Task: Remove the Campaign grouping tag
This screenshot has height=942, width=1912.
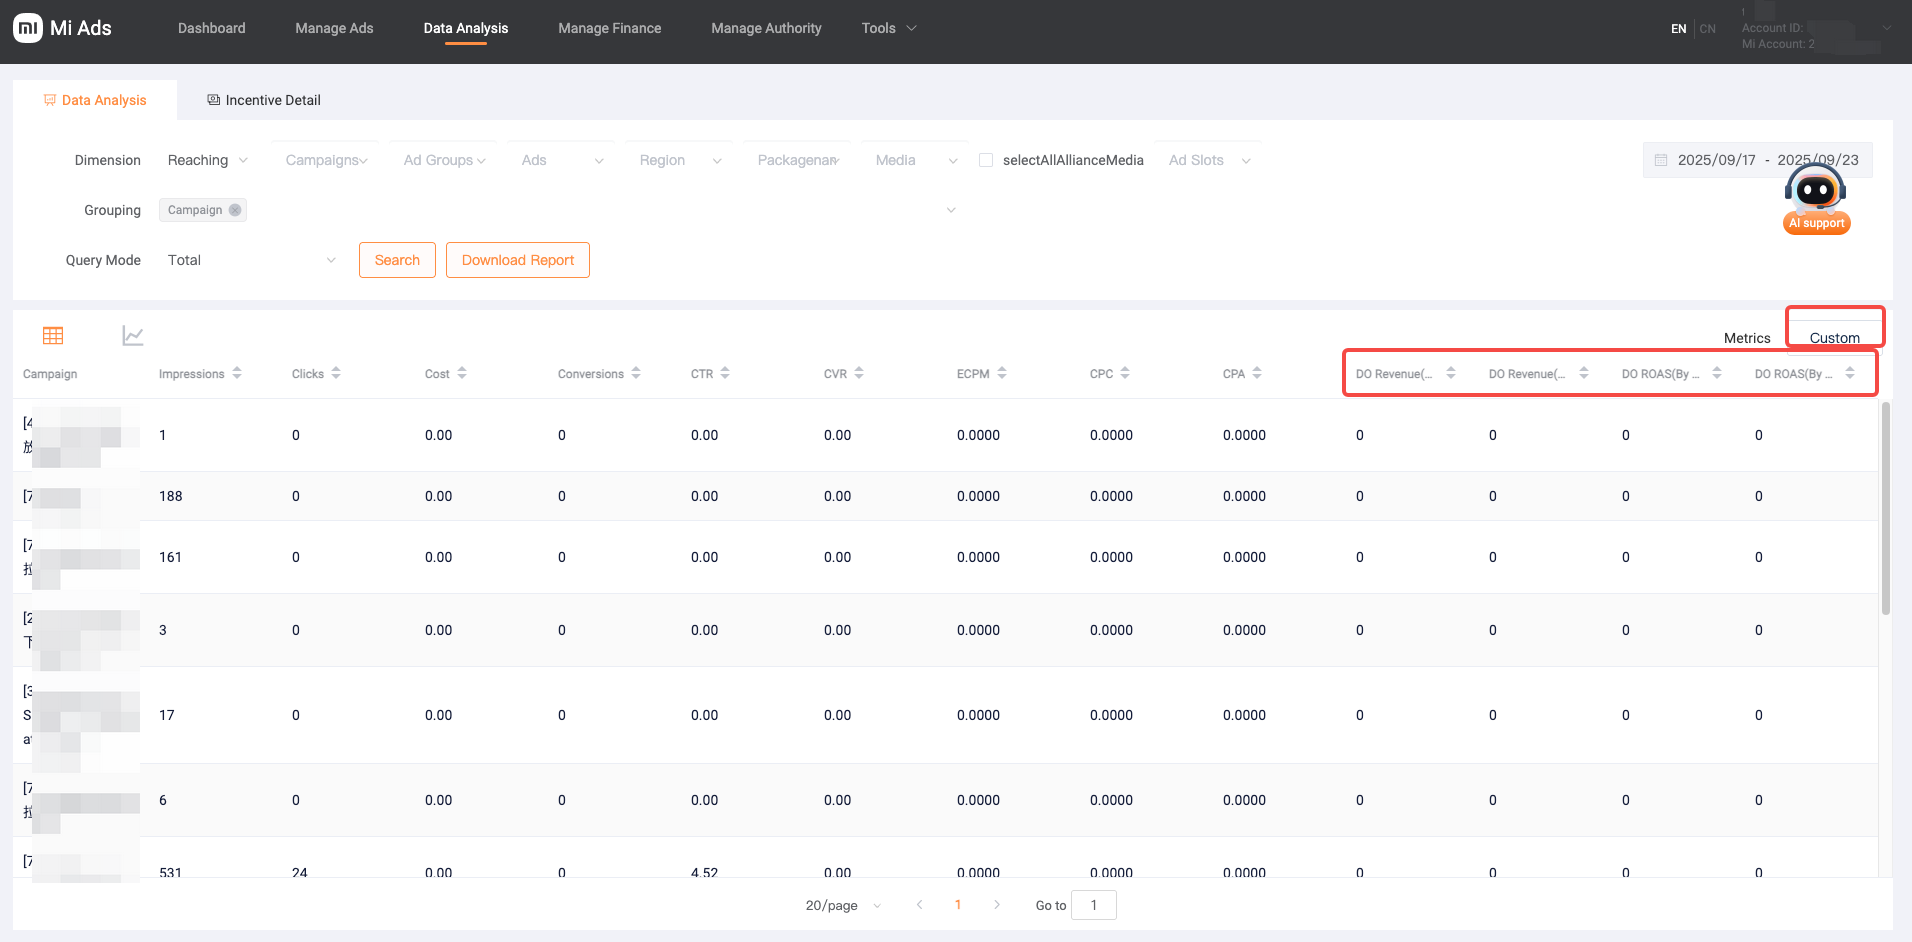Action: coord(235,210)
